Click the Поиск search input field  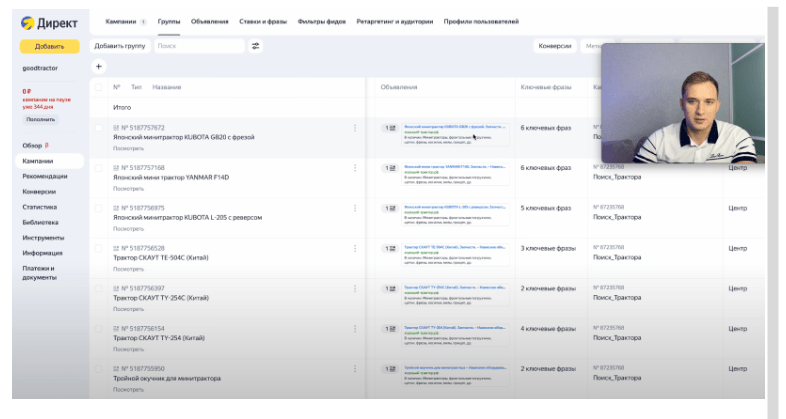(x=199, y=46)
